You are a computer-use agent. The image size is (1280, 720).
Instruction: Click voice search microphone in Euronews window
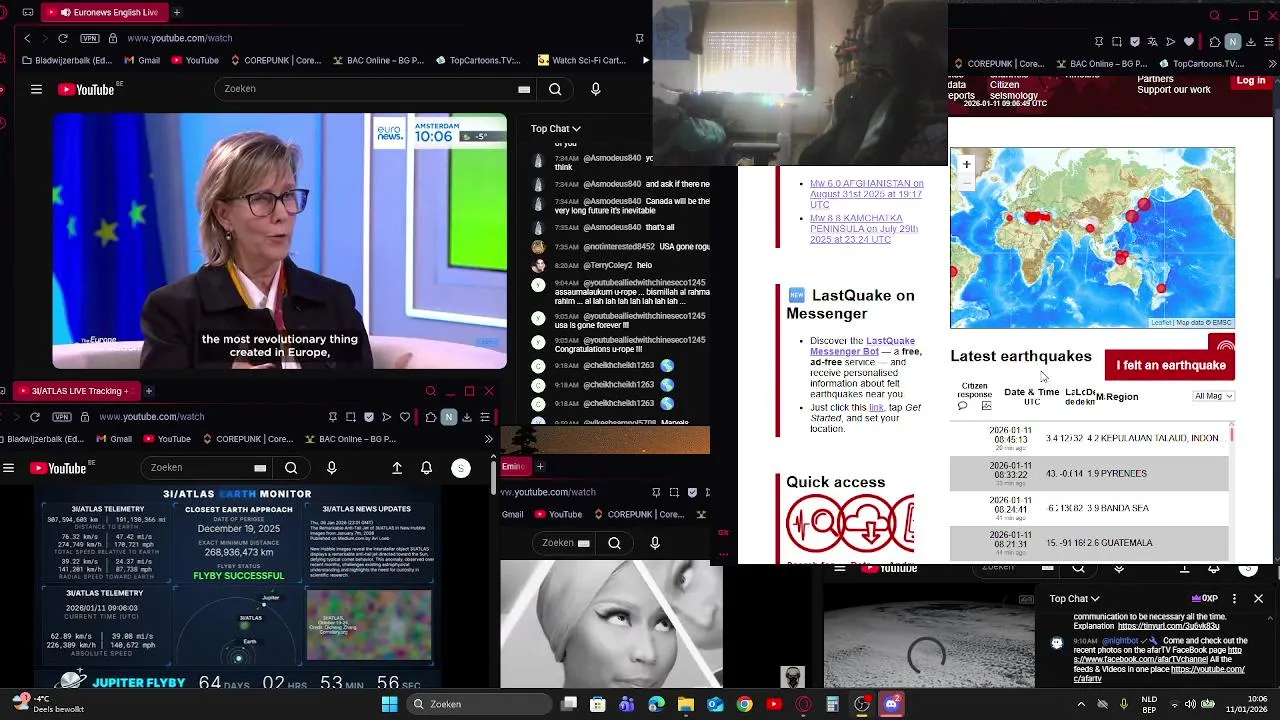(596, 89)
